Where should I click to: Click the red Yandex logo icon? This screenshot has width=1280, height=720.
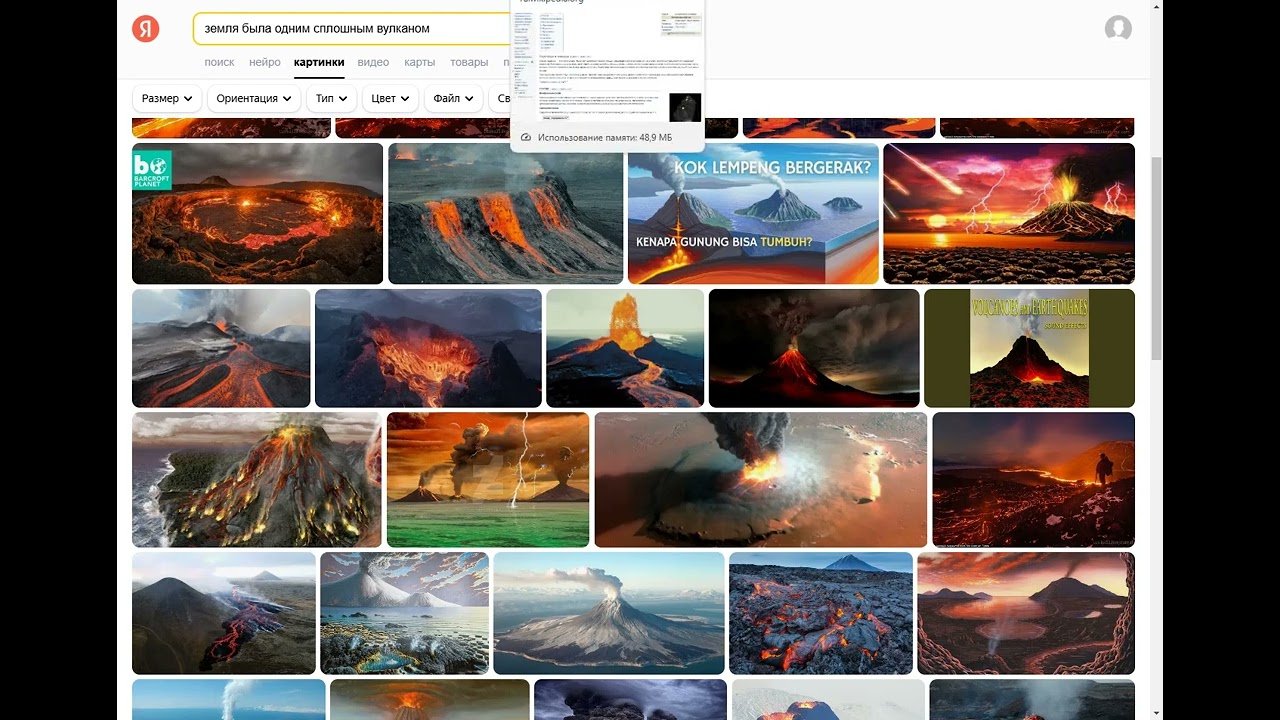[x=146, y=29]
